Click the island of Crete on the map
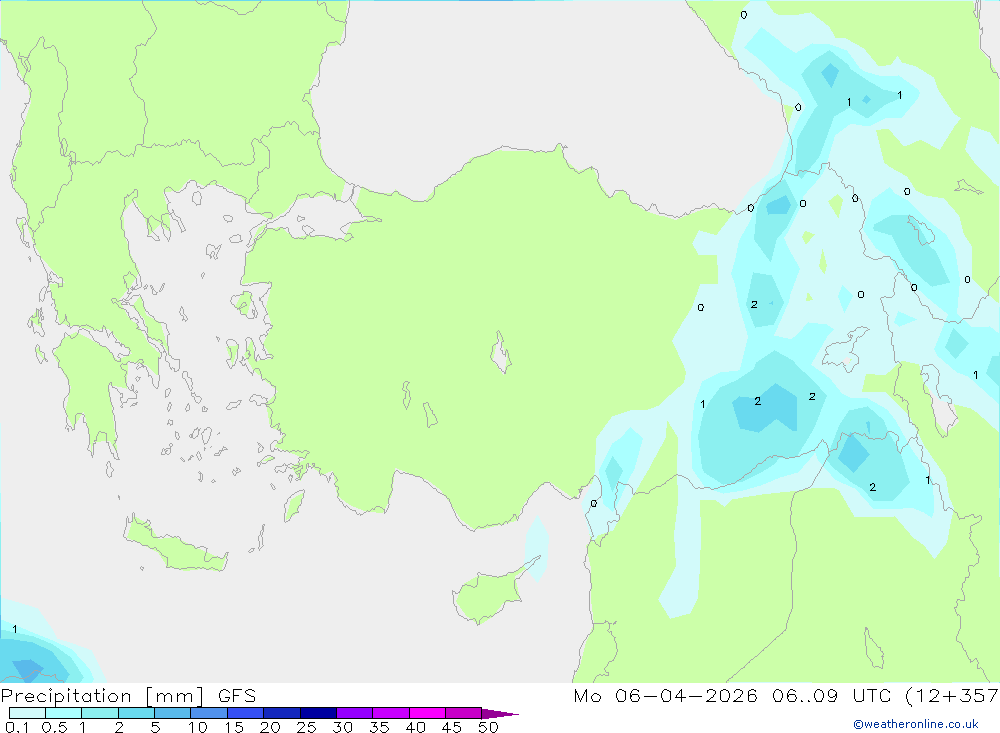Image resolution: width=1000 pixels, height=733 pixels. (x=176, y=544)
